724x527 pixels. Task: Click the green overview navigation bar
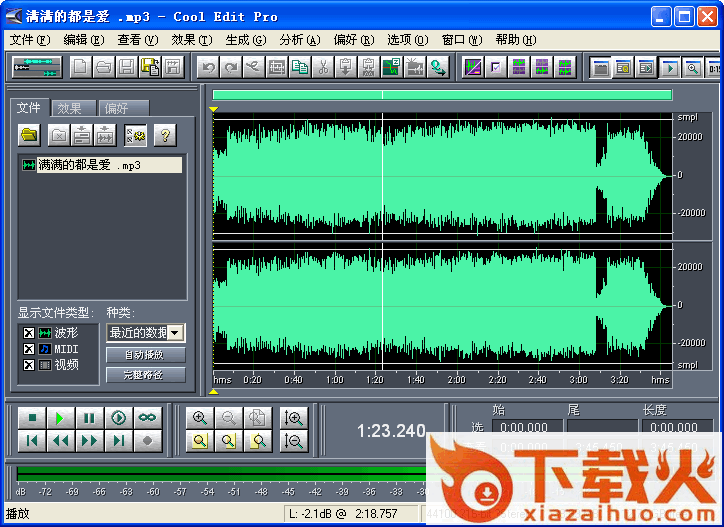coord(442,95)
